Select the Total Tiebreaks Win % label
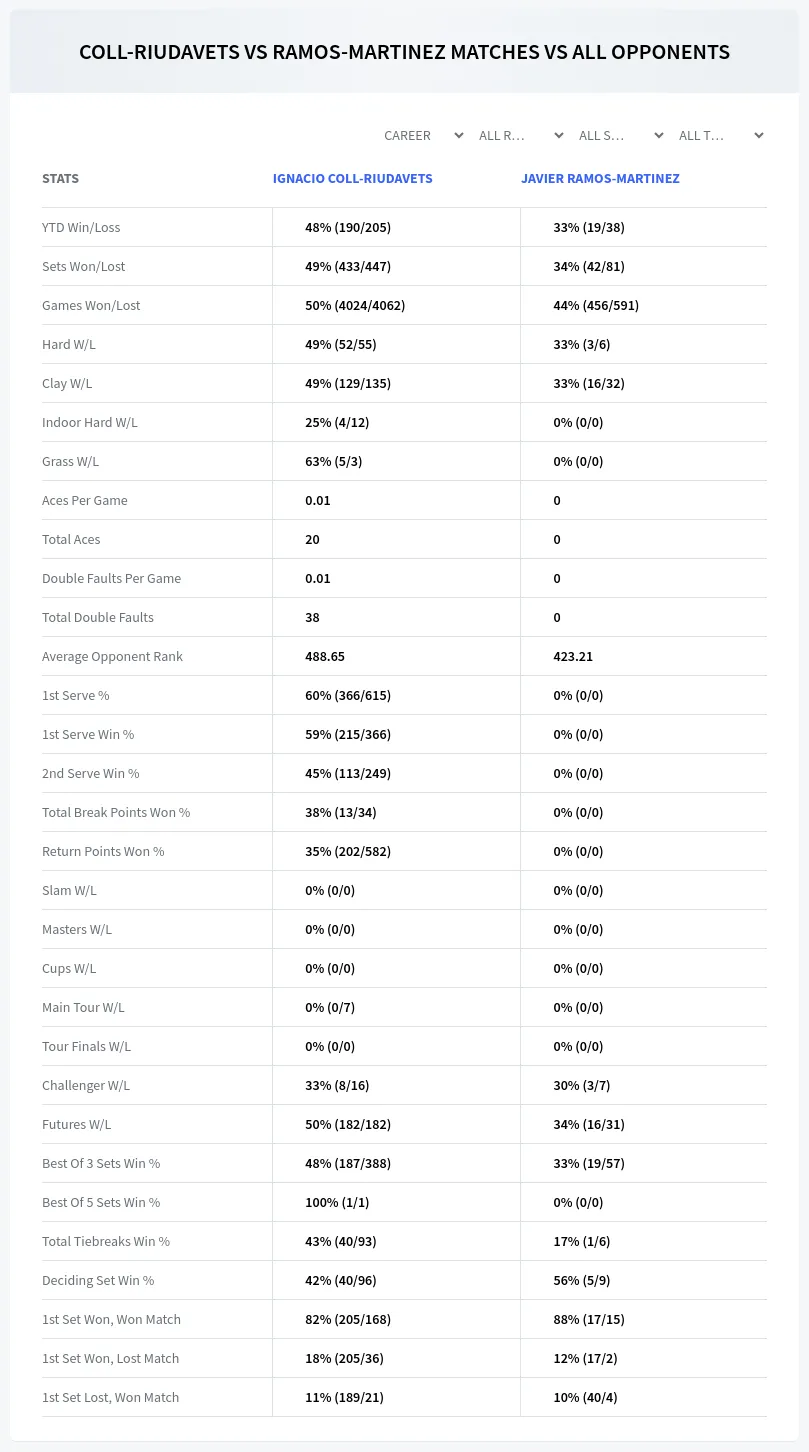The height and width of the screenshot is (1452, 809). [x=106, y=1241]
